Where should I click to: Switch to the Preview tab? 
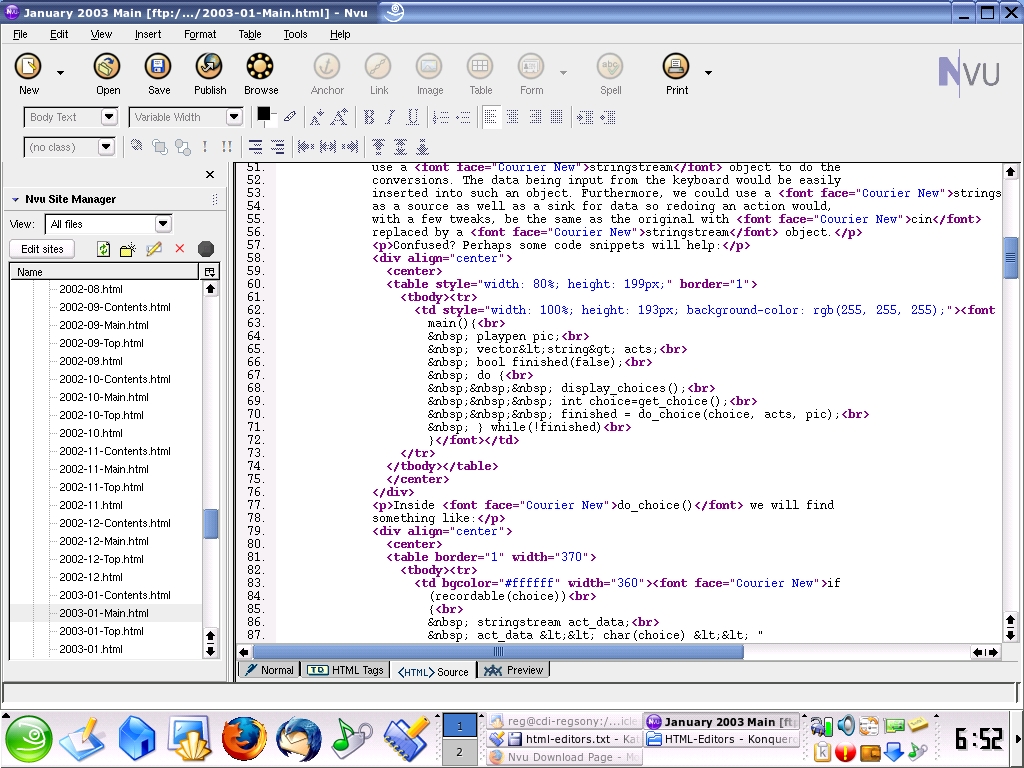[514, 670]
